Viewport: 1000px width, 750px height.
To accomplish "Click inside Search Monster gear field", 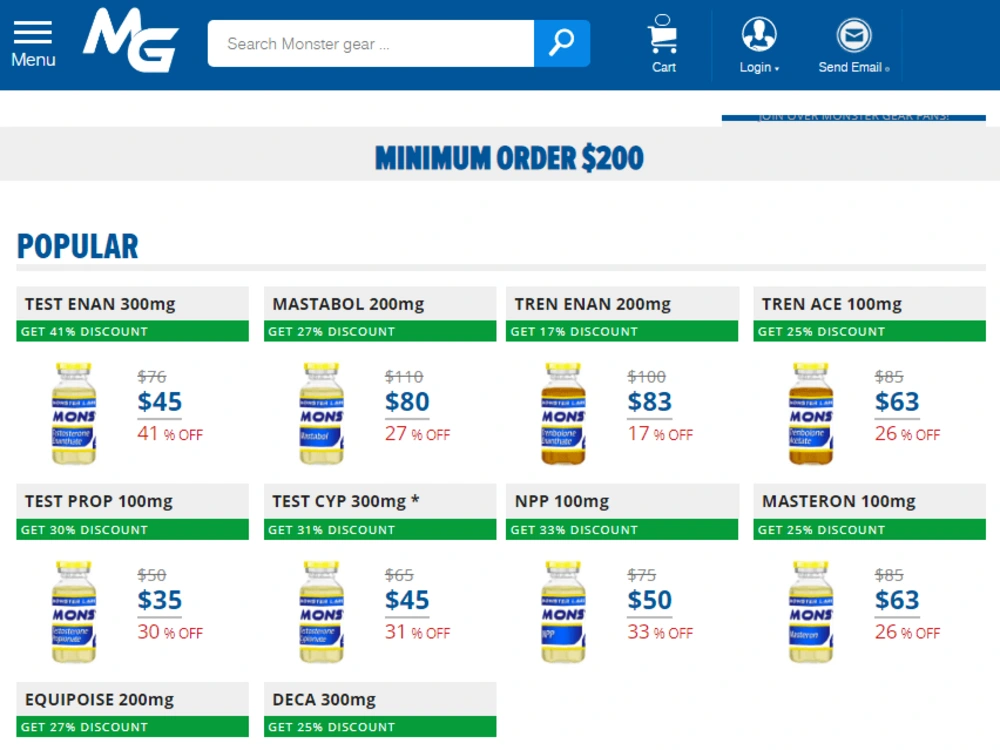I will click(x=371, y=43).
